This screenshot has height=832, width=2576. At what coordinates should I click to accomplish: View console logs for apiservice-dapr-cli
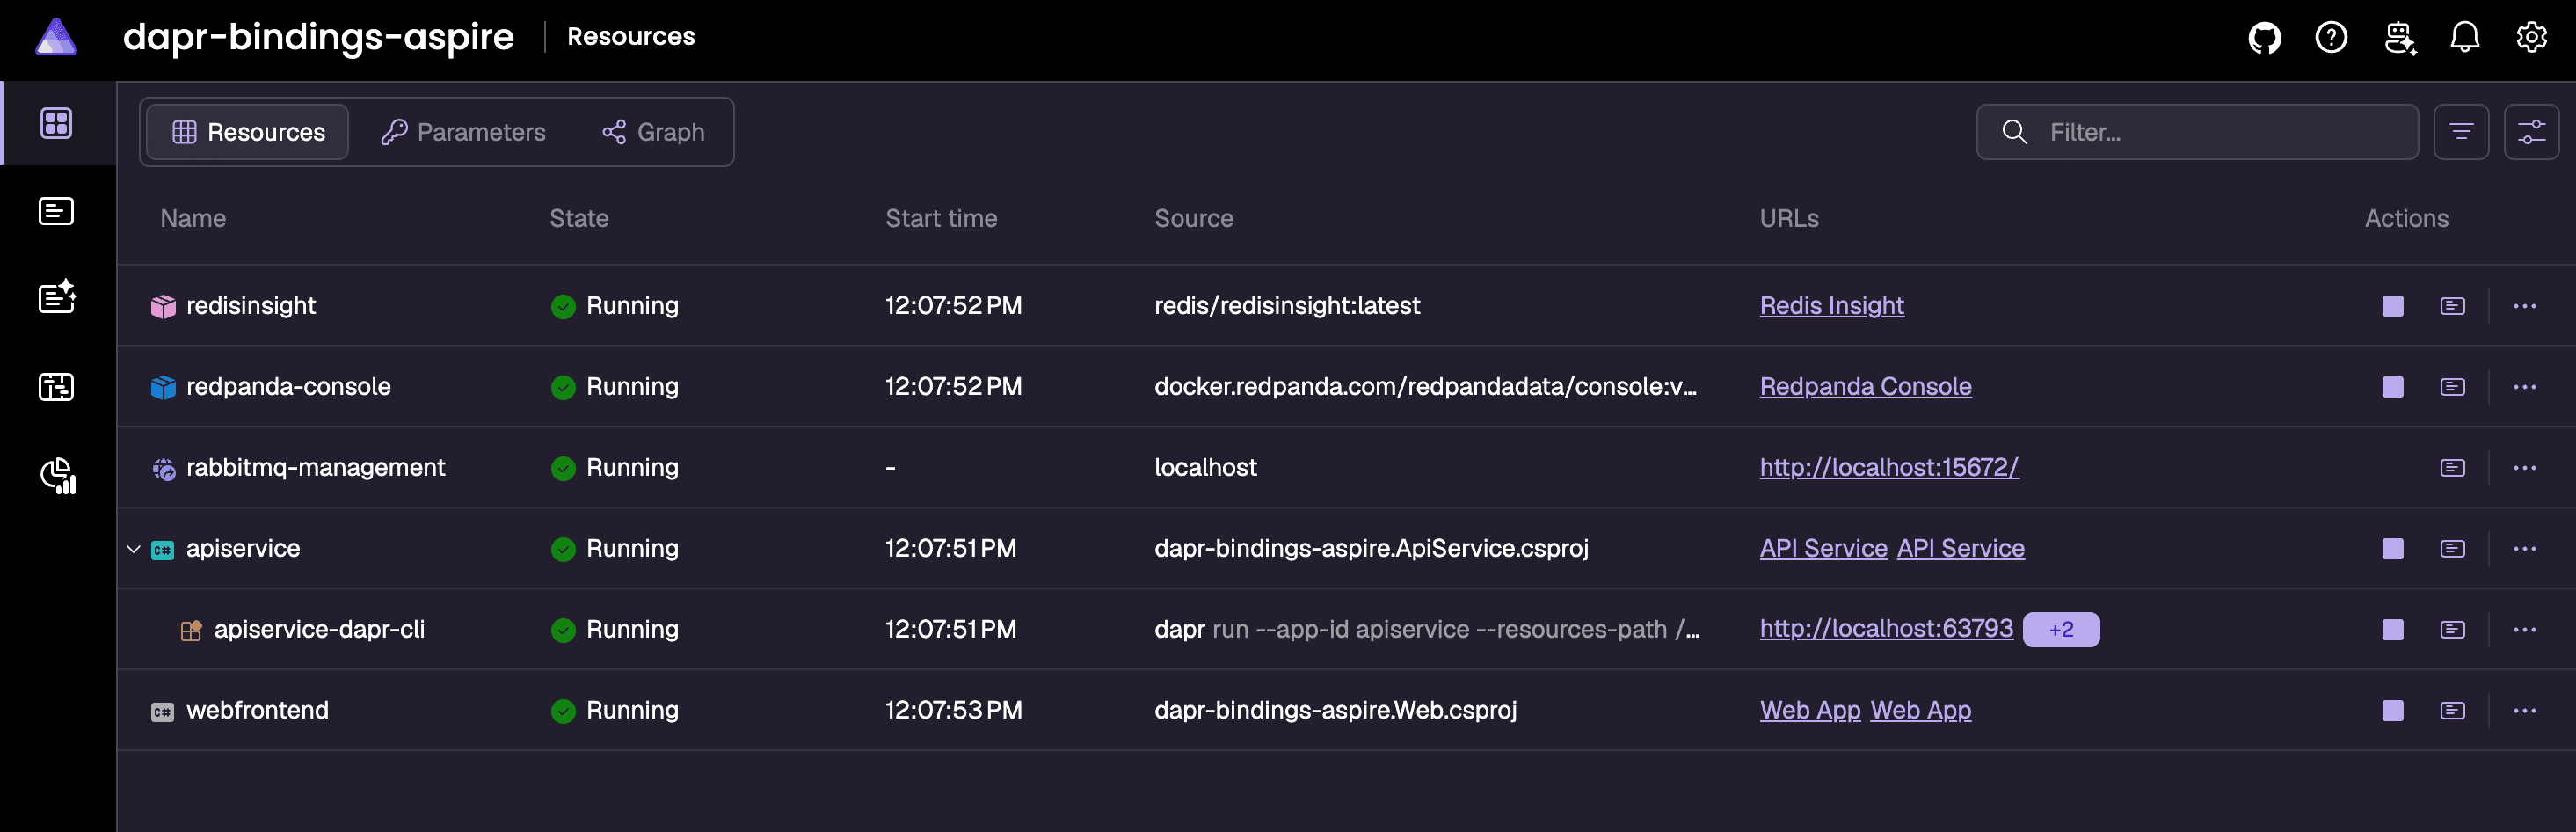click(x=2453, y=630)
